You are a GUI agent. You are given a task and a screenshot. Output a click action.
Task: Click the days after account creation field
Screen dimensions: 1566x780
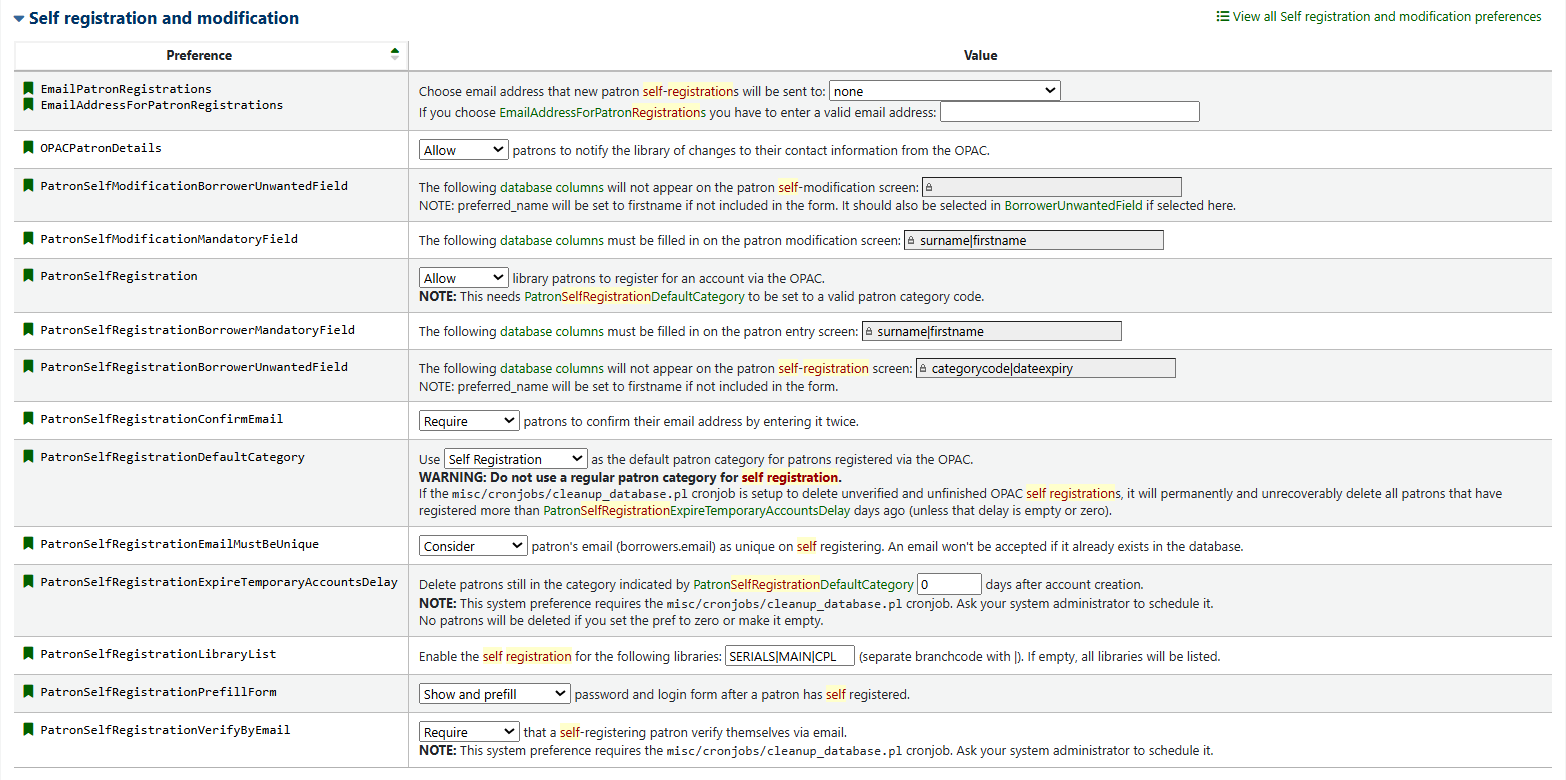point(949,584)
